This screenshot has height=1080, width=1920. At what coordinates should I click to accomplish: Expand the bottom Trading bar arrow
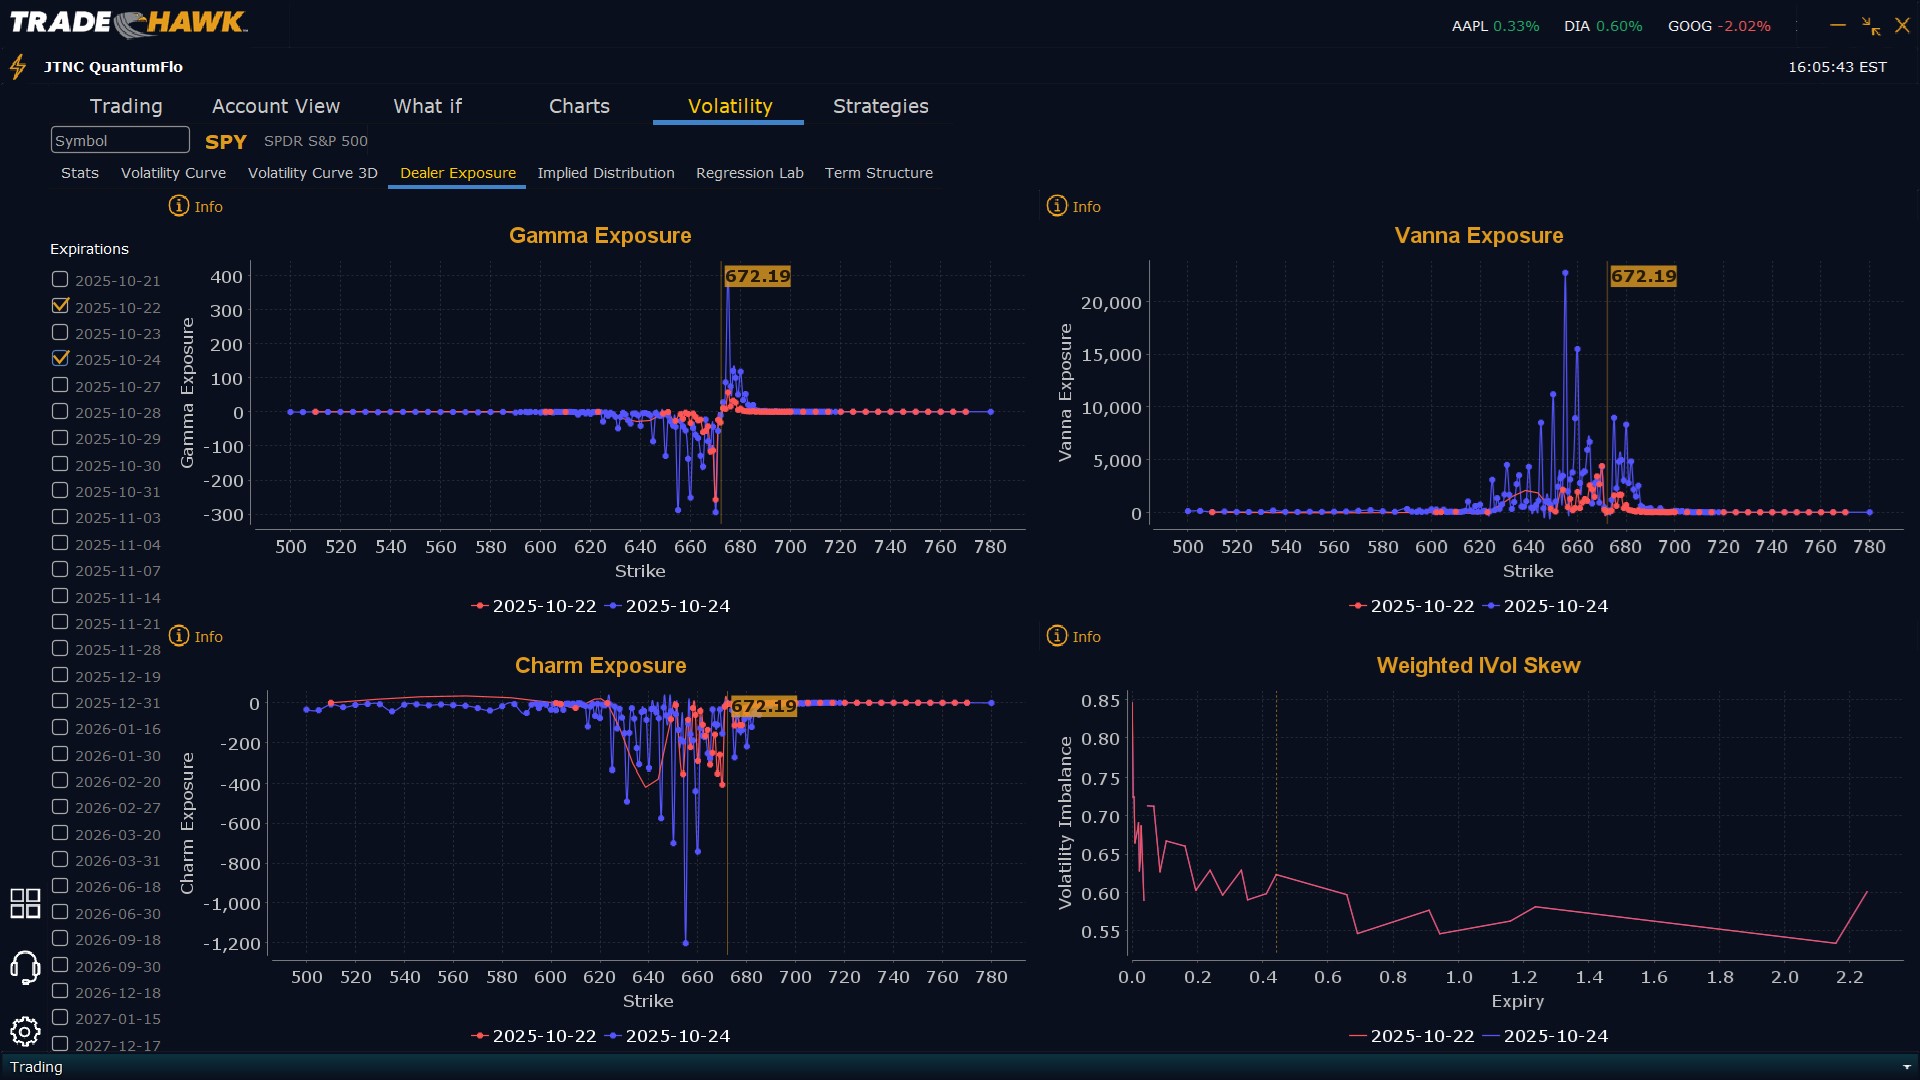pyautogui.click(x=1906, y=1067)
